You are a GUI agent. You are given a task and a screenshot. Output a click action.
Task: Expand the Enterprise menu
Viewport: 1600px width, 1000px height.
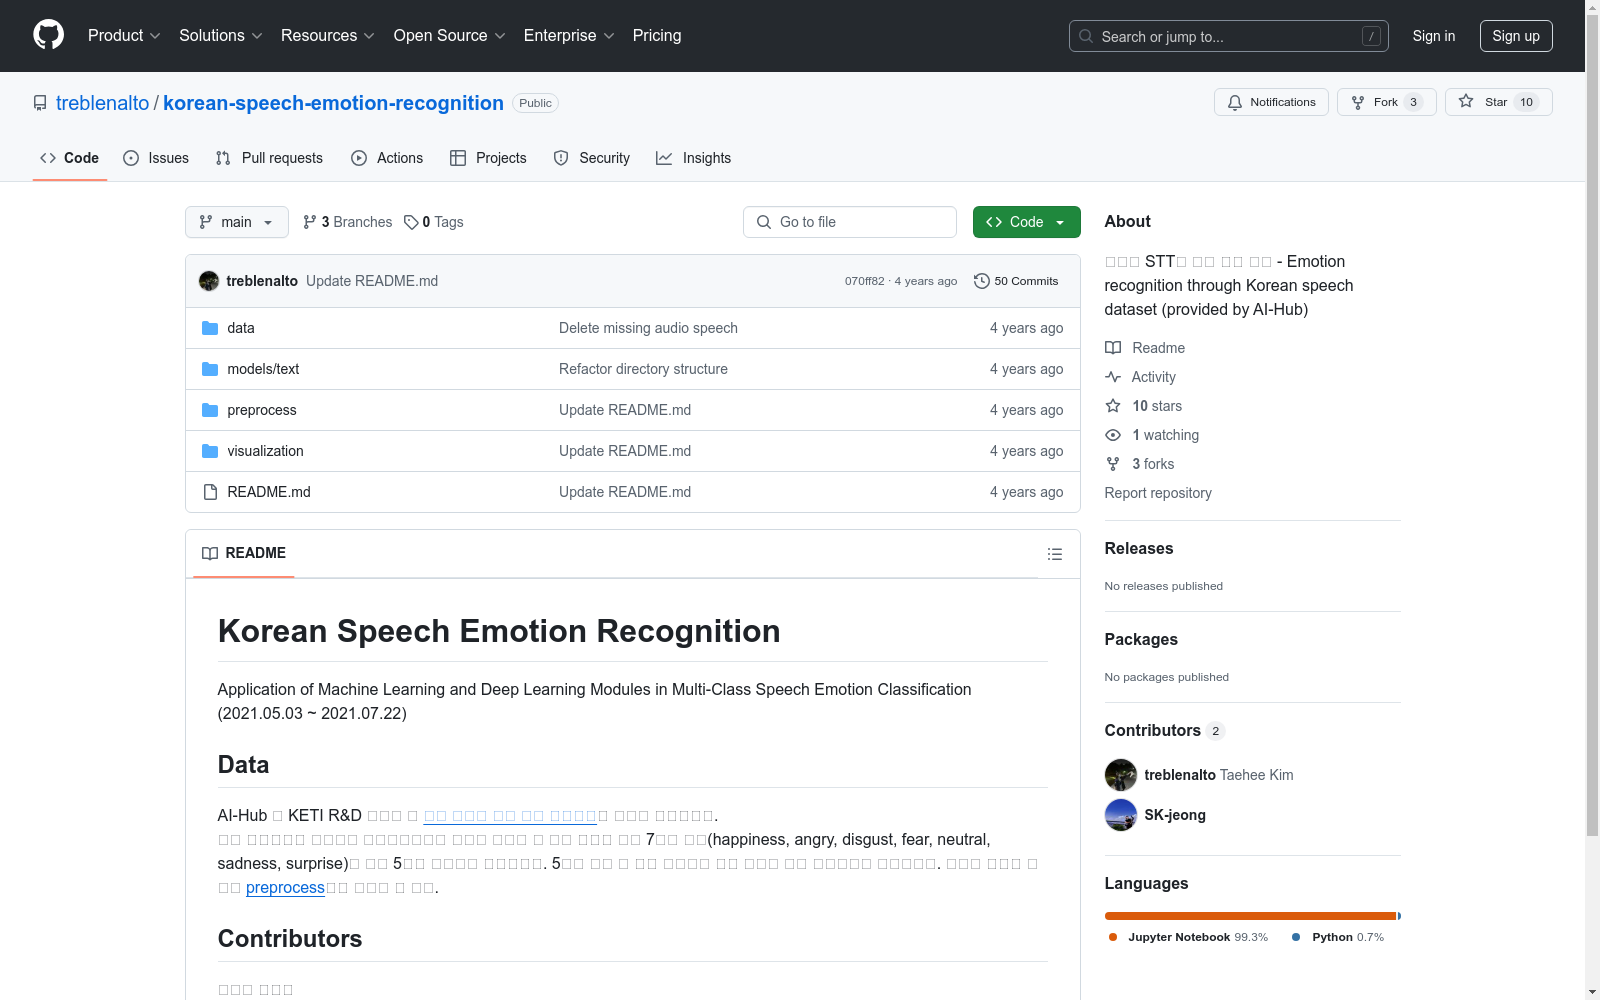(x=569, y=35)
